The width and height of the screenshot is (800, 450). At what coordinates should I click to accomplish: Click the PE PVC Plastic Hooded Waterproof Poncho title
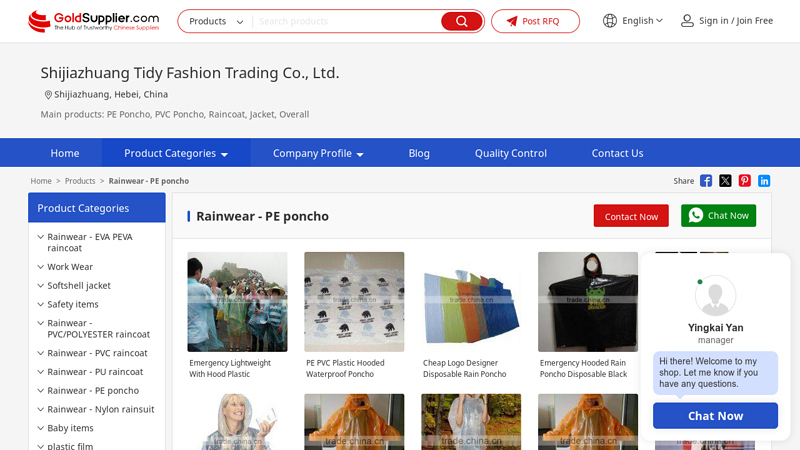click(345, 368)
